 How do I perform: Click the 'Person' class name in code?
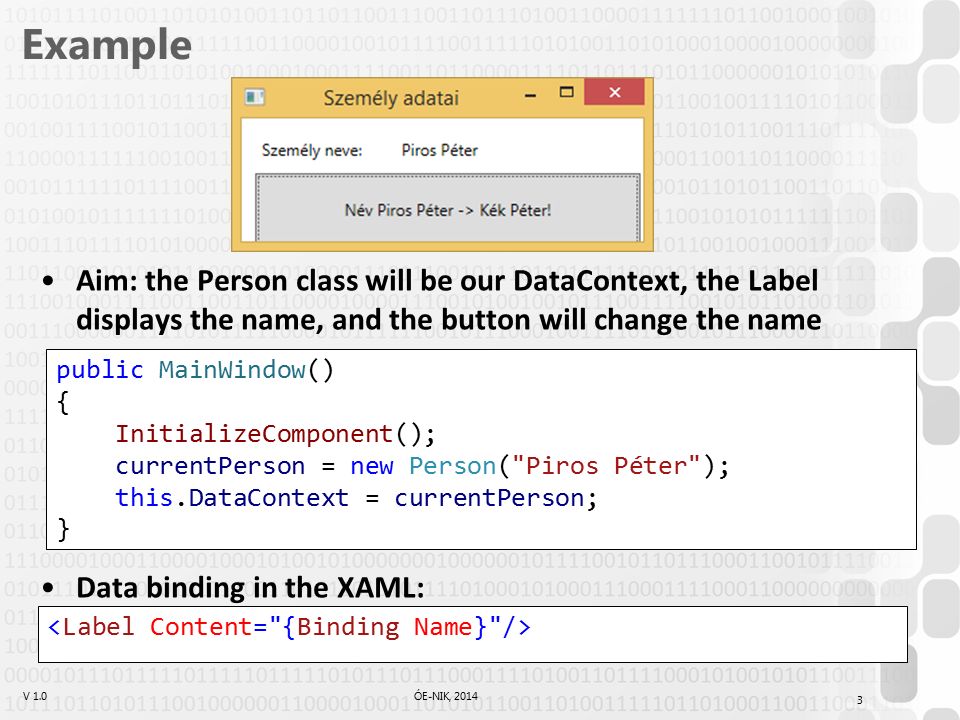452,466
